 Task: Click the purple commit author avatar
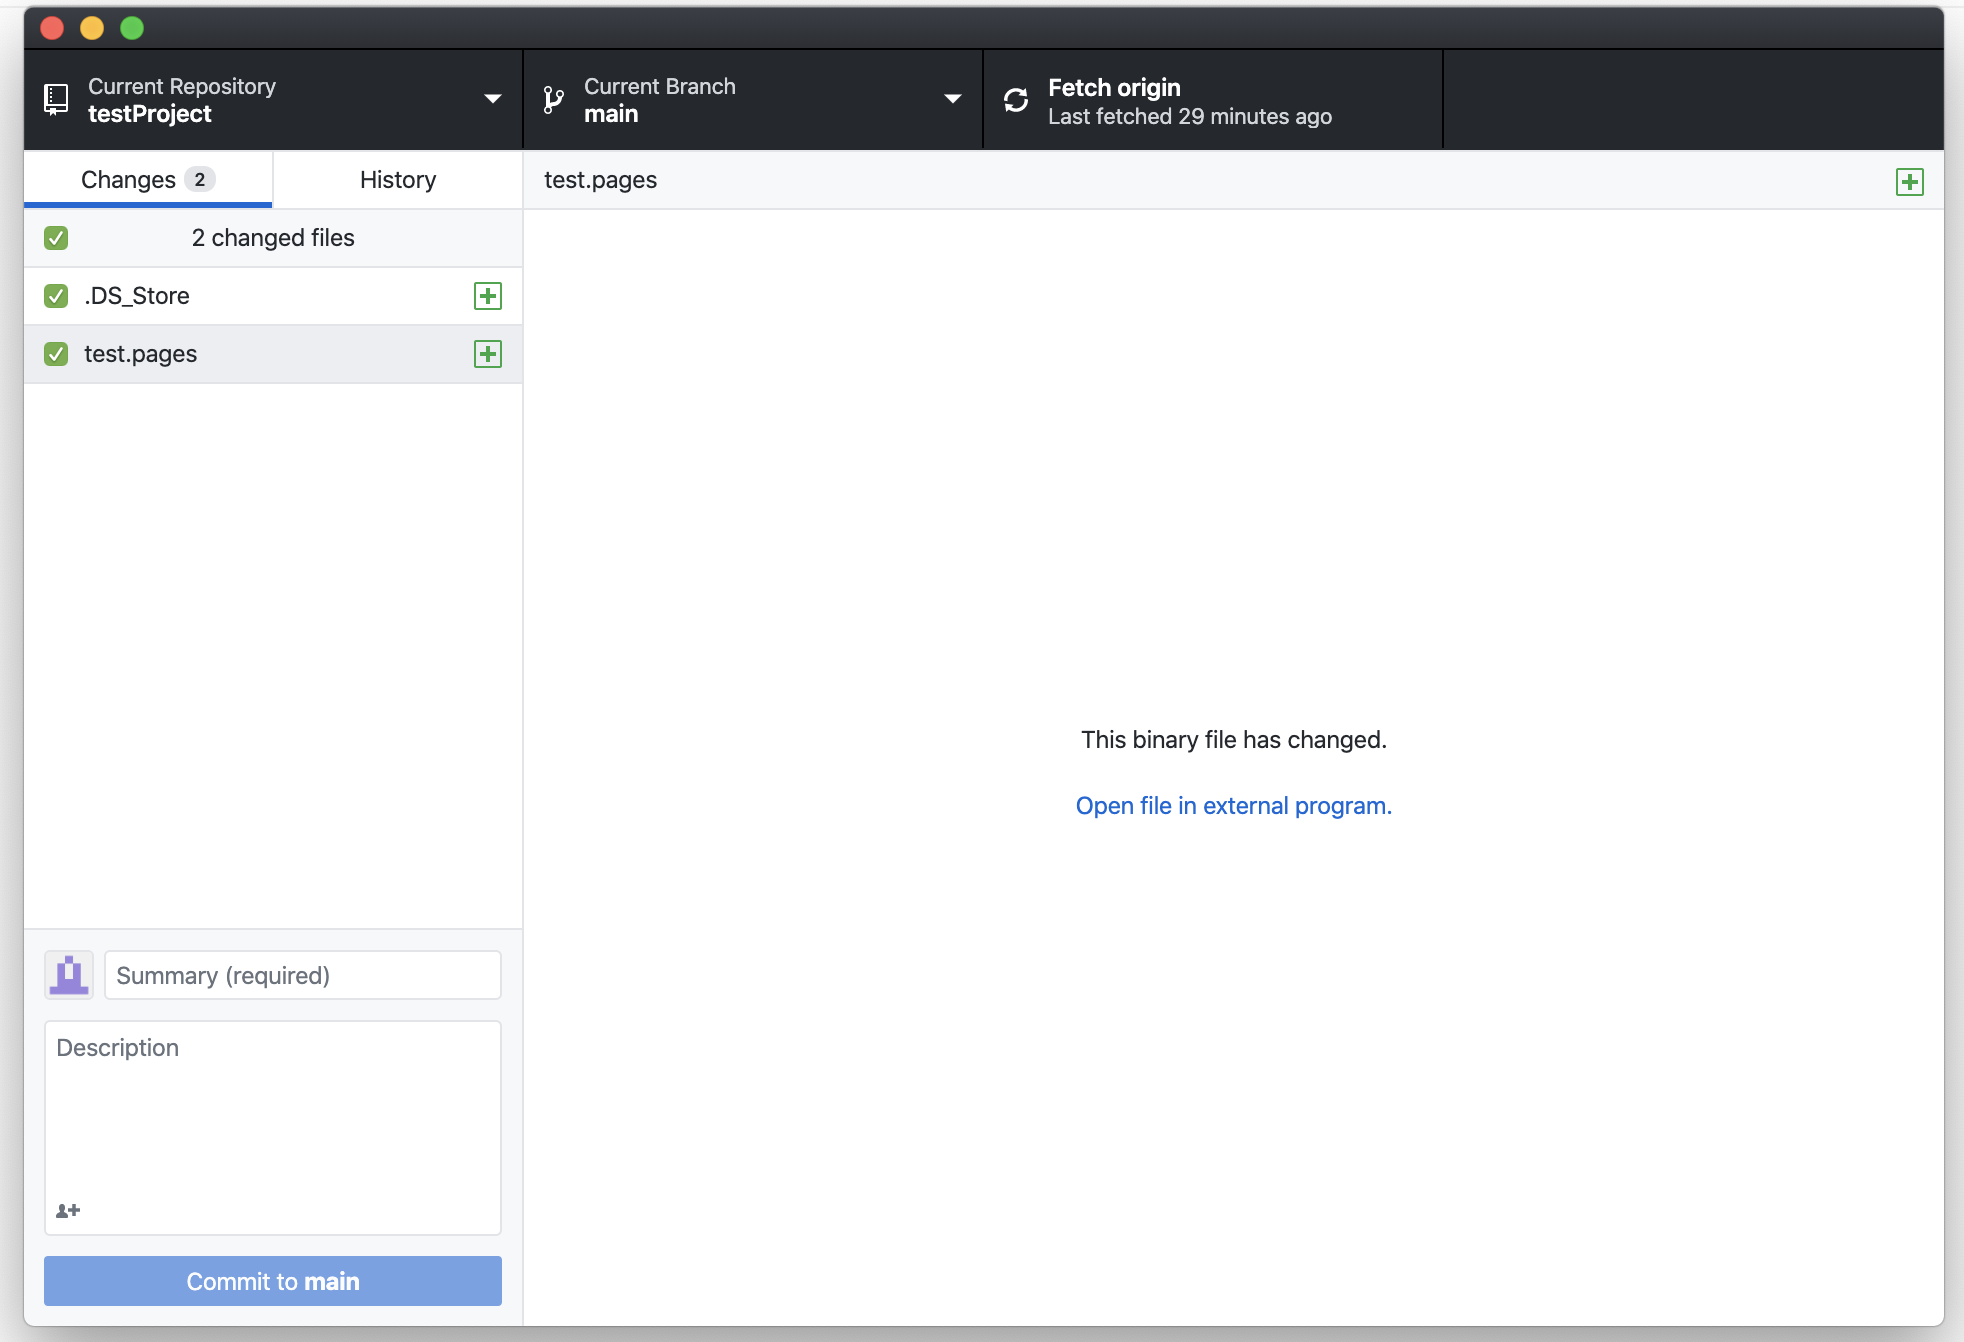click(x=69, y=975)
